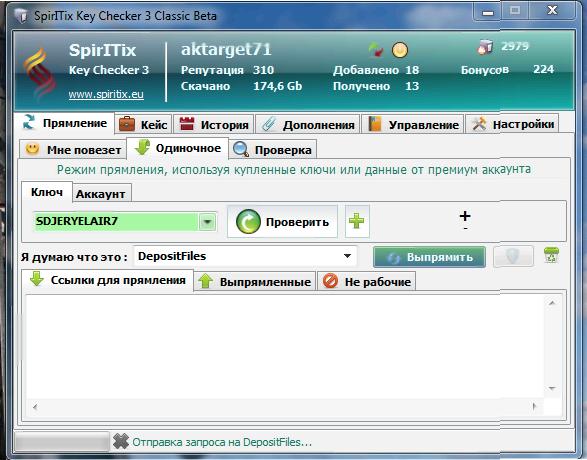Switch to the Кейс tab
Viewport: 587px width, 460px height.
tap(143, 124)
